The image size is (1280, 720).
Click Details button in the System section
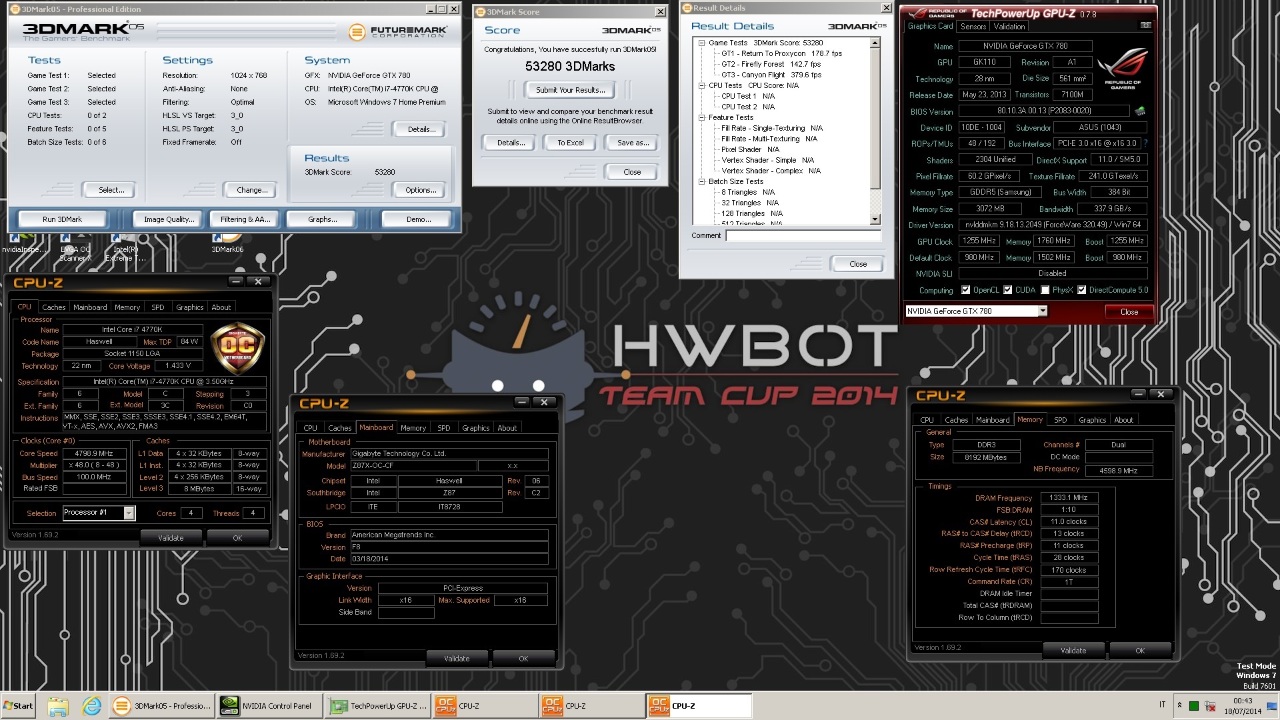(x=419, y=129)
